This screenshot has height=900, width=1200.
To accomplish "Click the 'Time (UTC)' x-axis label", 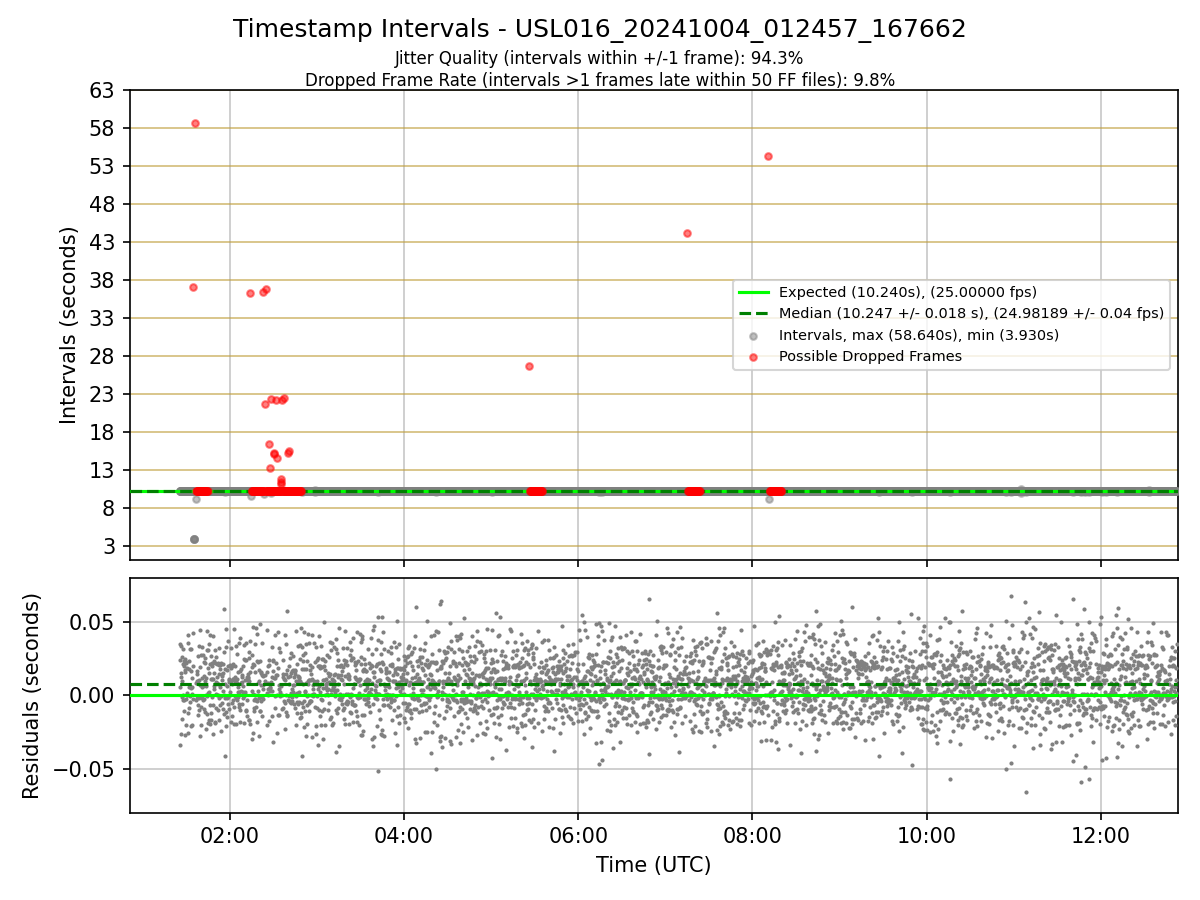I will 653,865.
